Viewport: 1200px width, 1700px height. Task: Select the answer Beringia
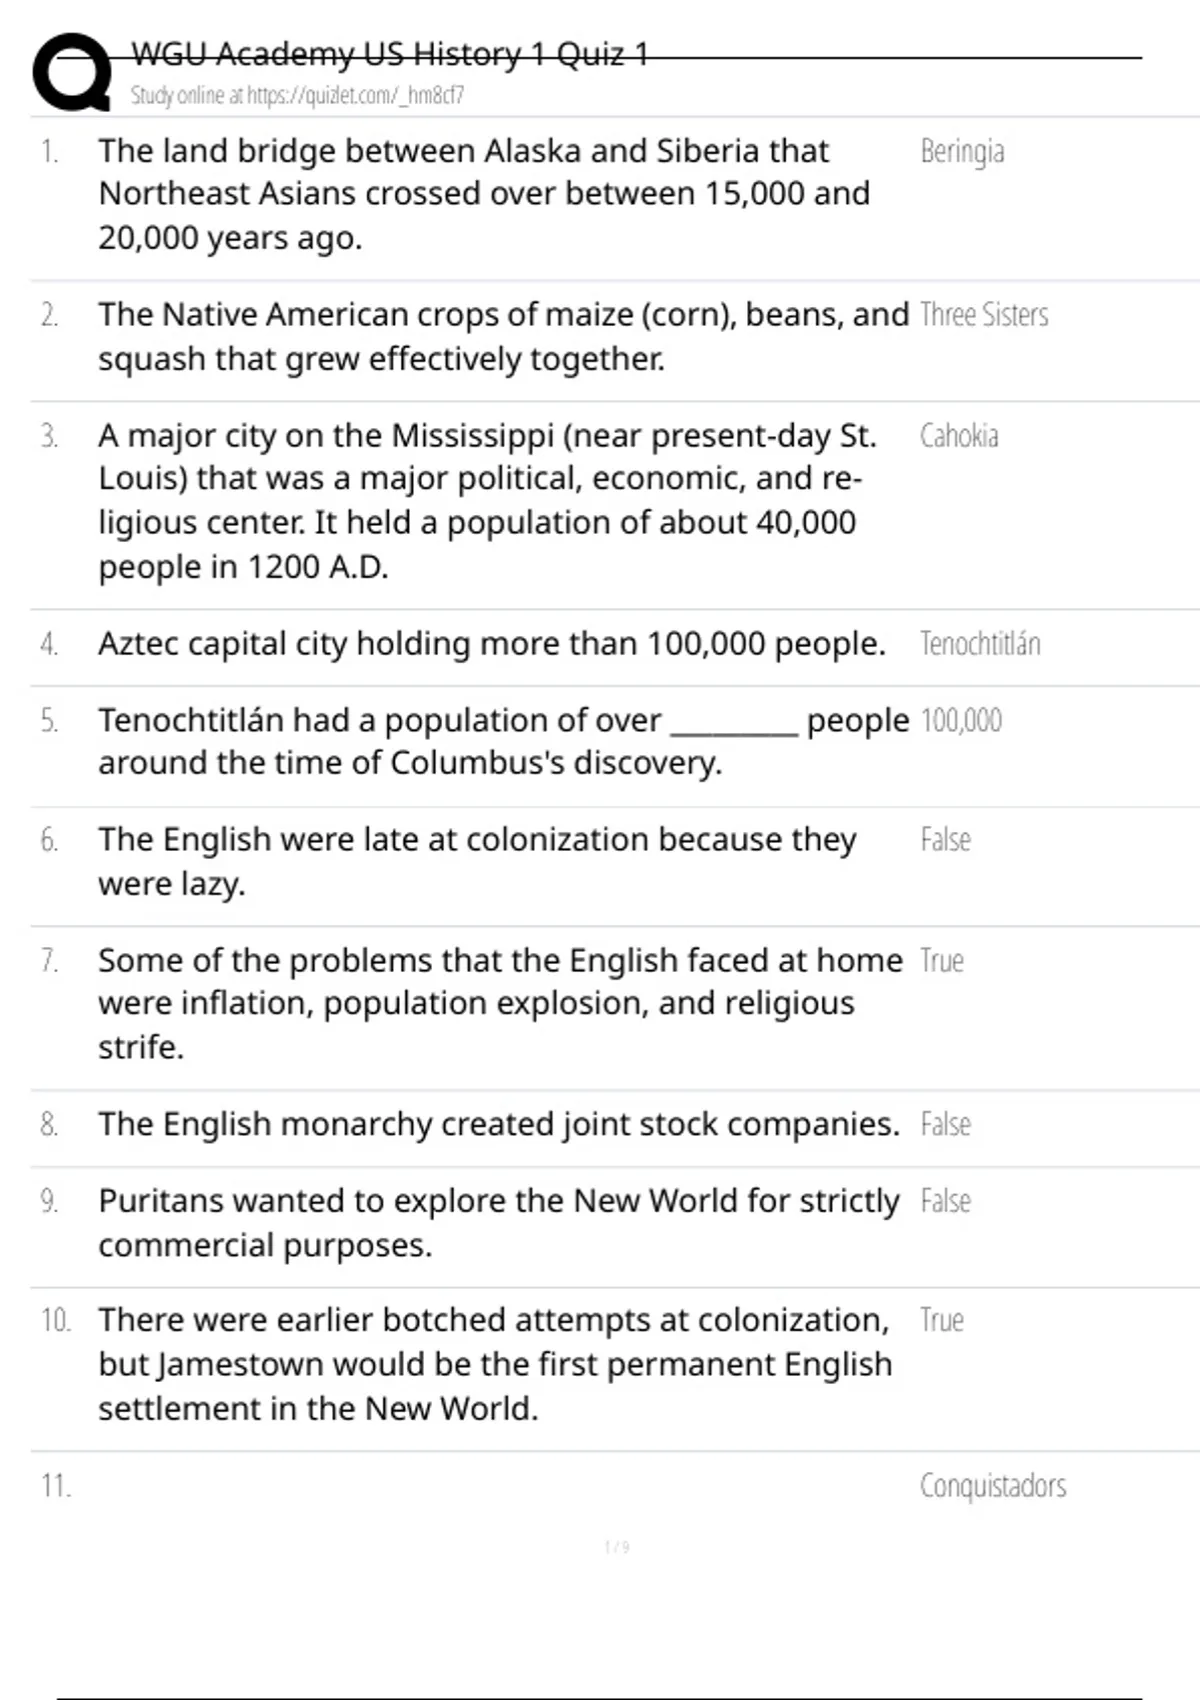tap(962, 152)
